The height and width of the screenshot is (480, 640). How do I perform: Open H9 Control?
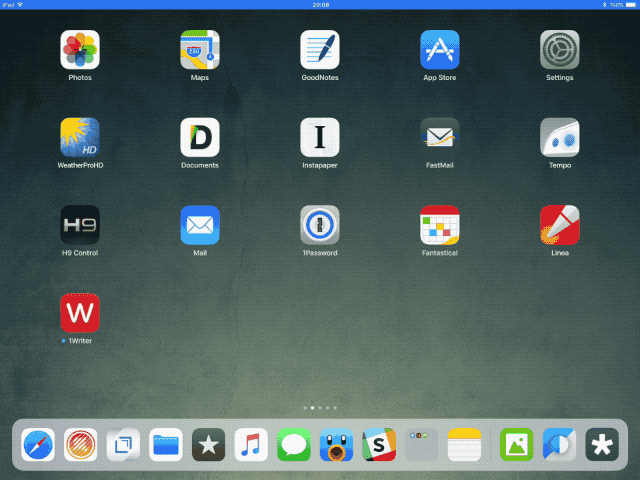[80, 225]
